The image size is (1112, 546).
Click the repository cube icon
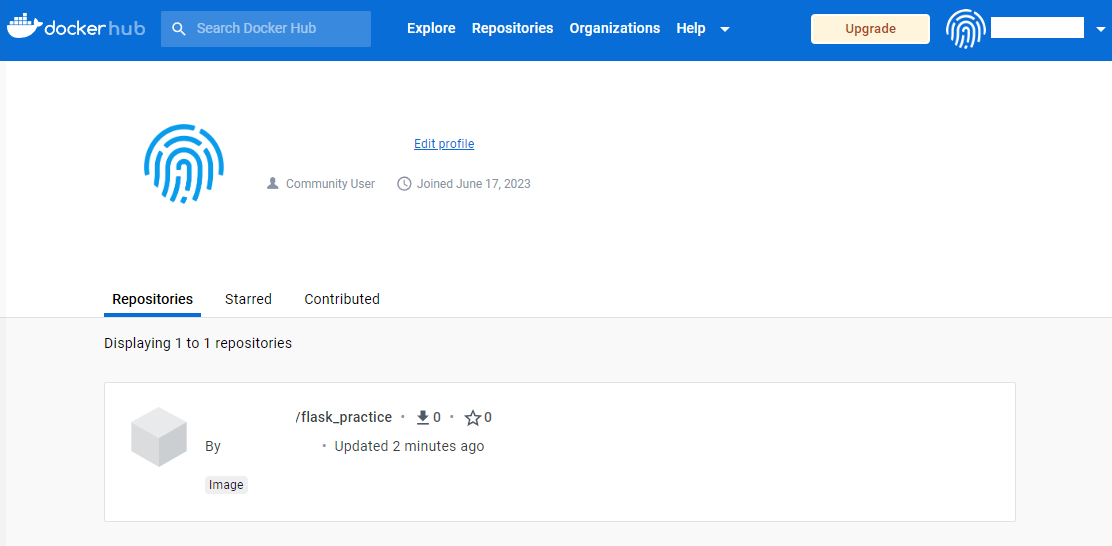tap(159, 437)
